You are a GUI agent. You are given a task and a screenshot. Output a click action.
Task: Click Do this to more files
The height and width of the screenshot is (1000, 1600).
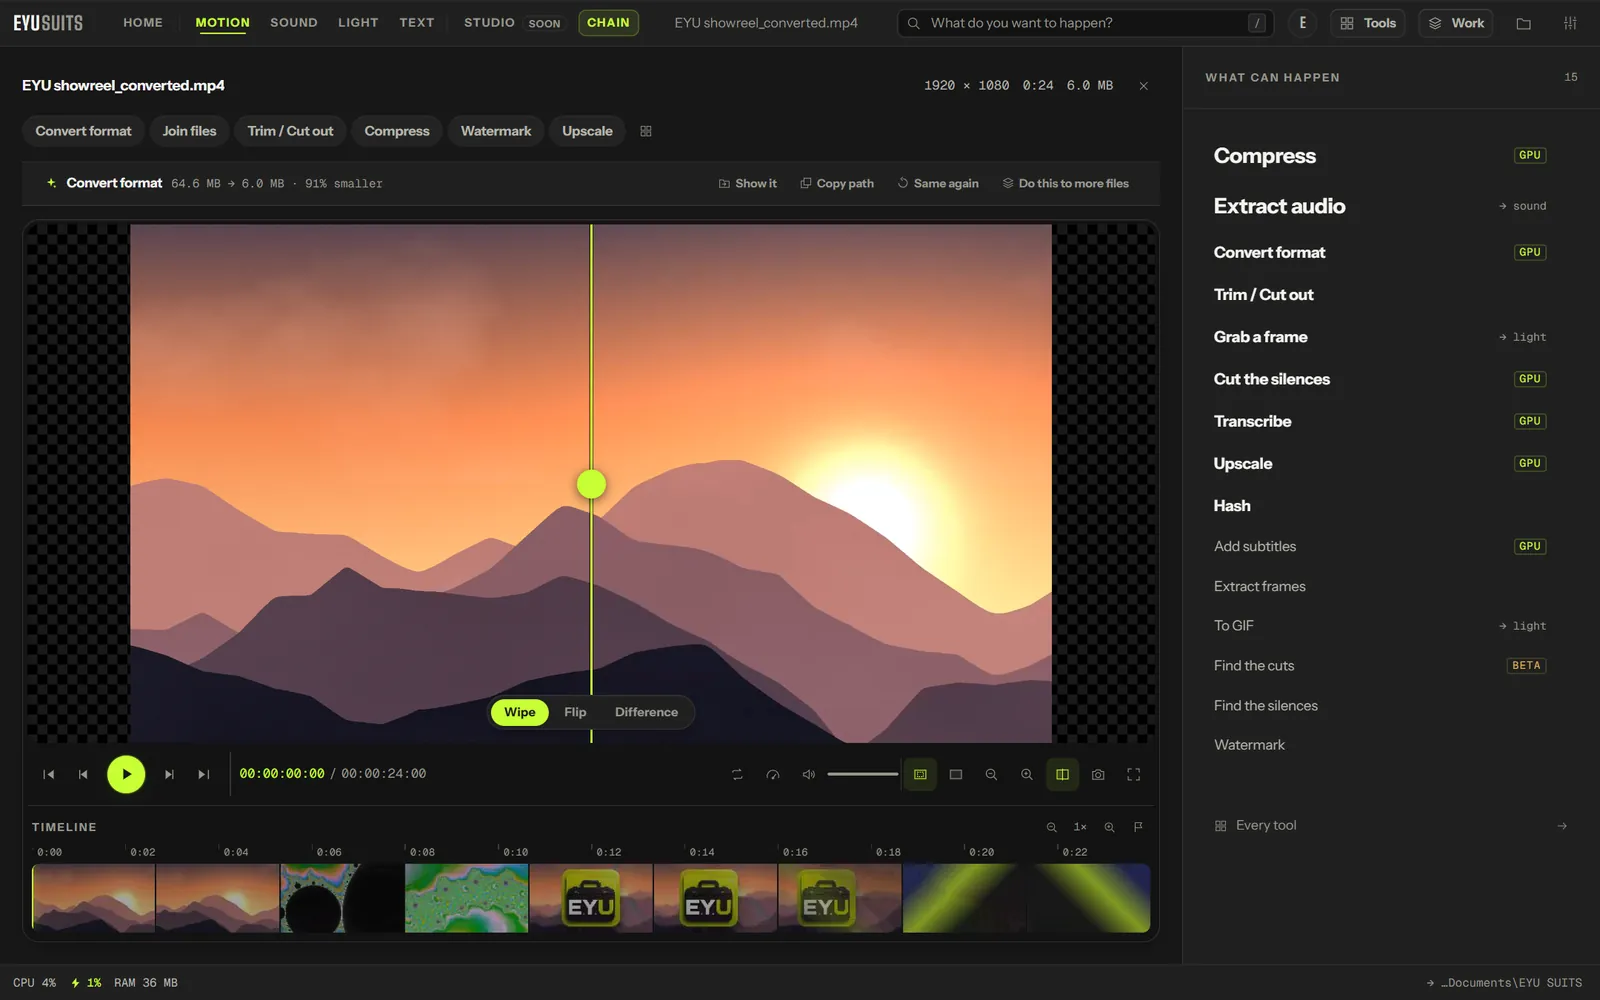1066,184
